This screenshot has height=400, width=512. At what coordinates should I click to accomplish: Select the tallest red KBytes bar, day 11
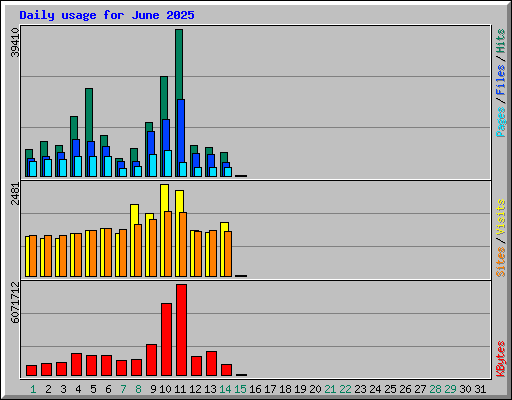(x=181, y=330)
